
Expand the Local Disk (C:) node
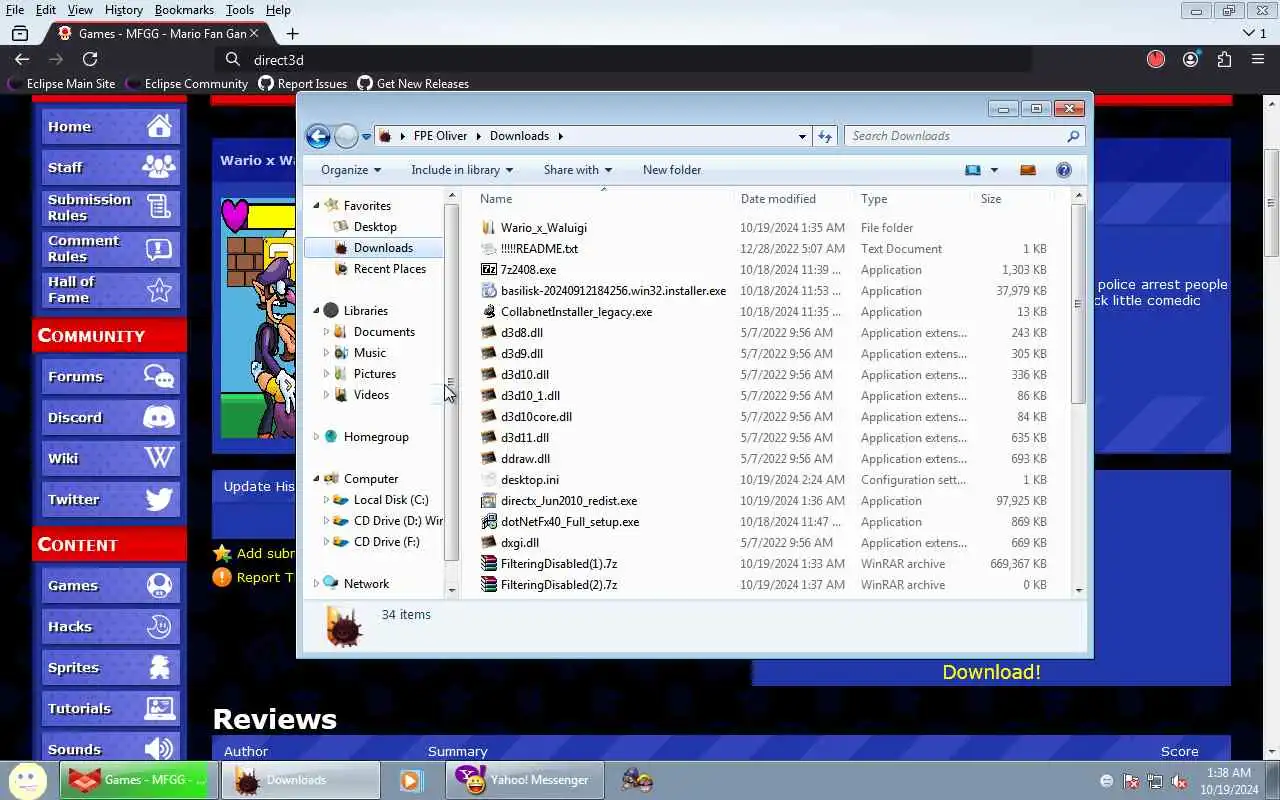tap(326, 500)
